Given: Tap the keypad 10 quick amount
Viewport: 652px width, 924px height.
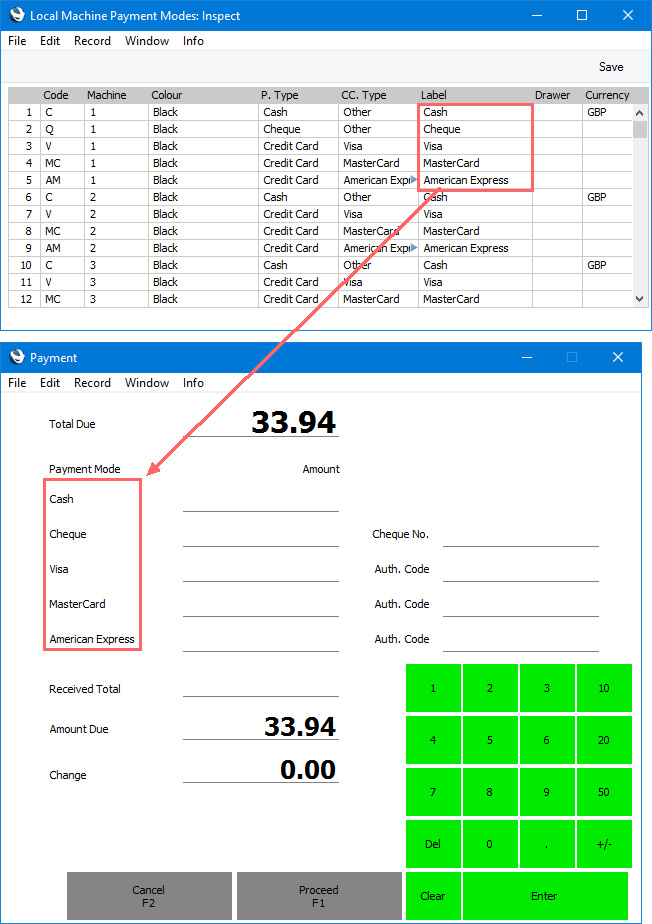Looking at the screenshot, I should [604, 688].
